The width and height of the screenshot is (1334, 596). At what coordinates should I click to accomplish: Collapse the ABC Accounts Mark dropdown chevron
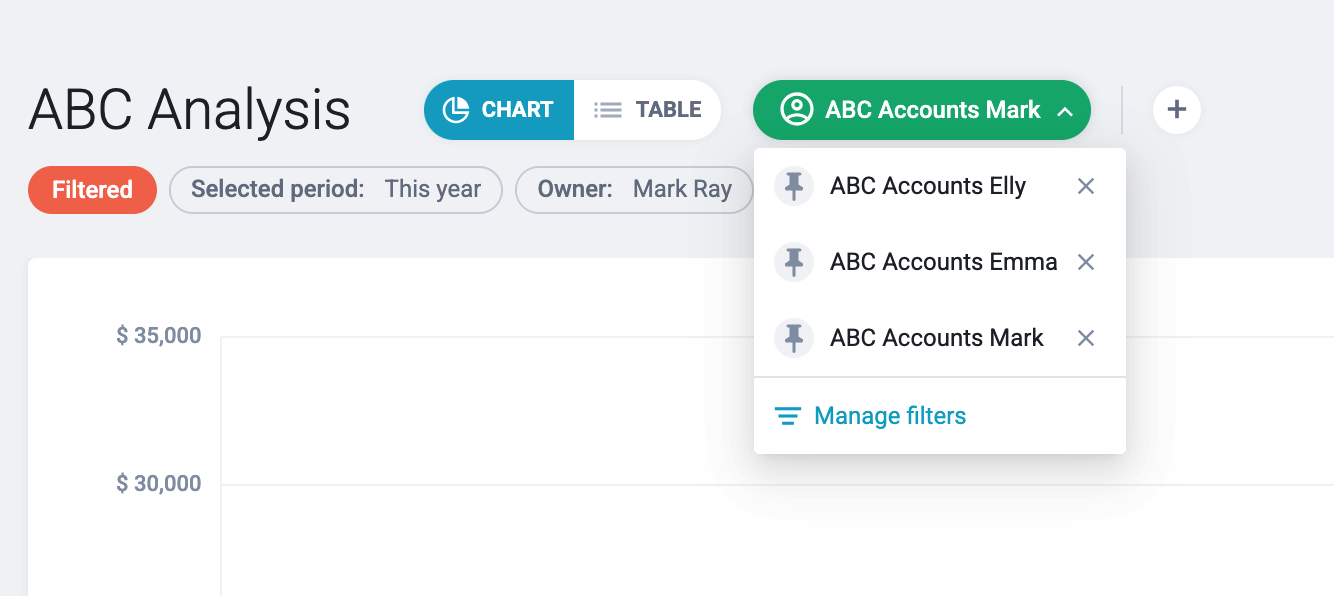[x=1065, y=111]
